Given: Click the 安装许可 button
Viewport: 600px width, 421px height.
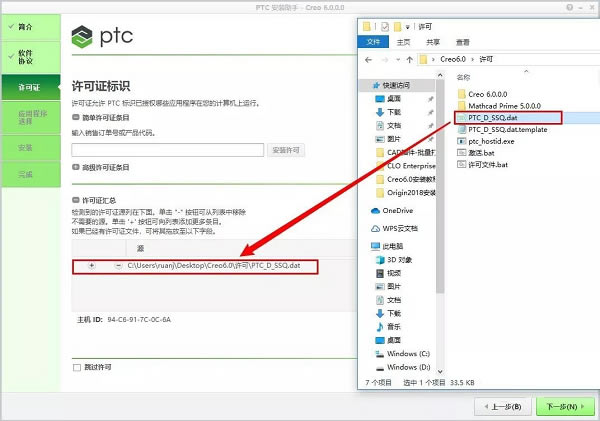Looking at the screenshot, I should click(x=286, y=150).
